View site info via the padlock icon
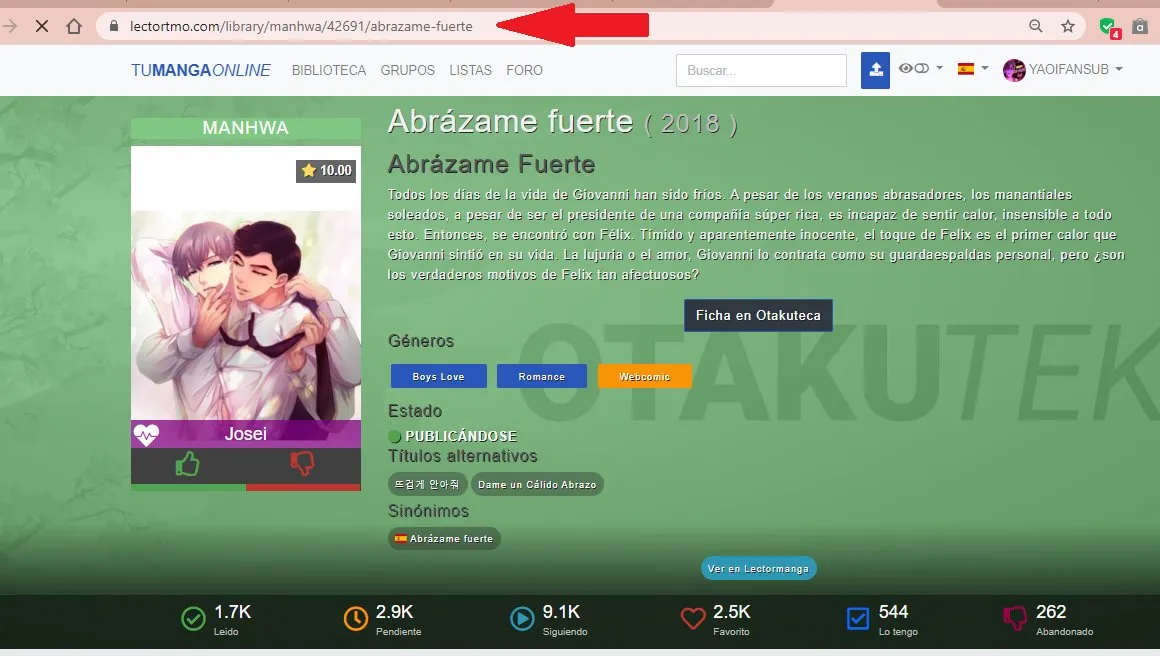This screenshot has height=656, width=1160. 113,26
